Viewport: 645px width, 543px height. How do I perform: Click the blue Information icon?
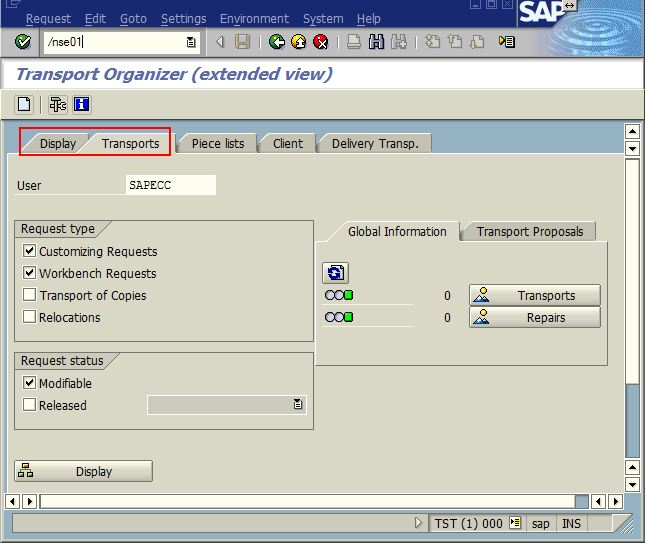click(x=81, y=104)
